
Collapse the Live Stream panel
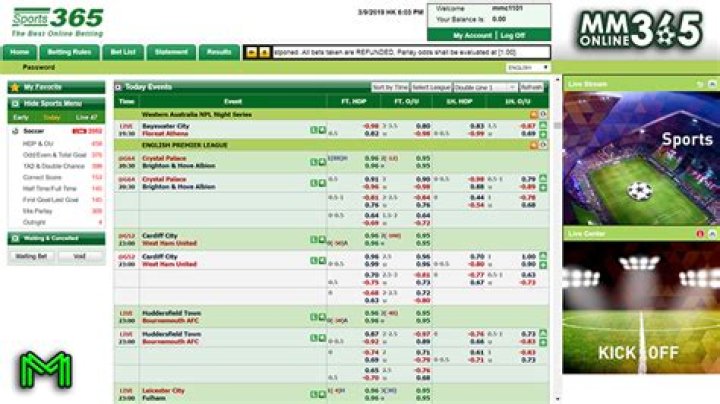(x=712, y=84)
